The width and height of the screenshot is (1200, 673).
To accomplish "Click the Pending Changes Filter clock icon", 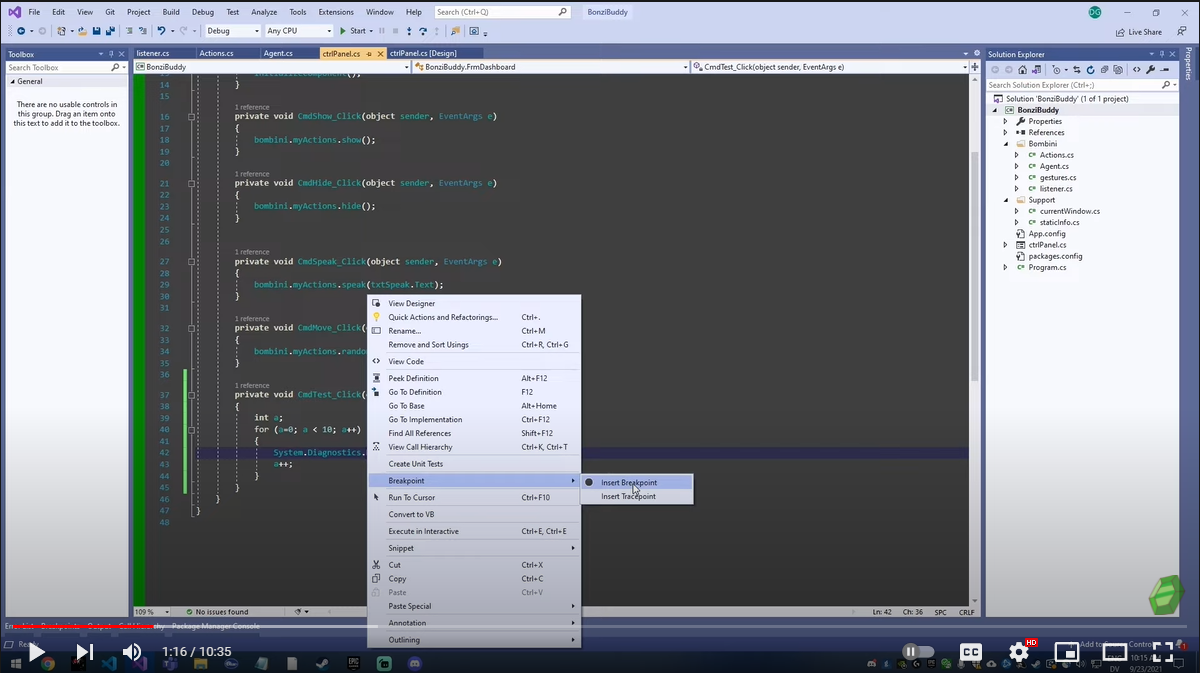I will point(1056,70).
